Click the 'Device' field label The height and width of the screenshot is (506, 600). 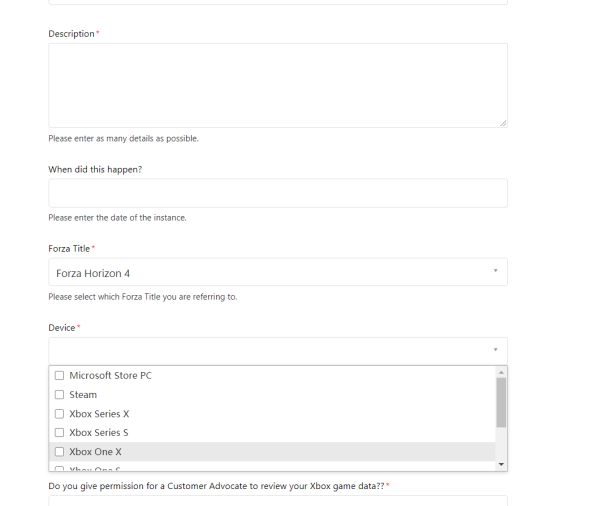(62, 327)
